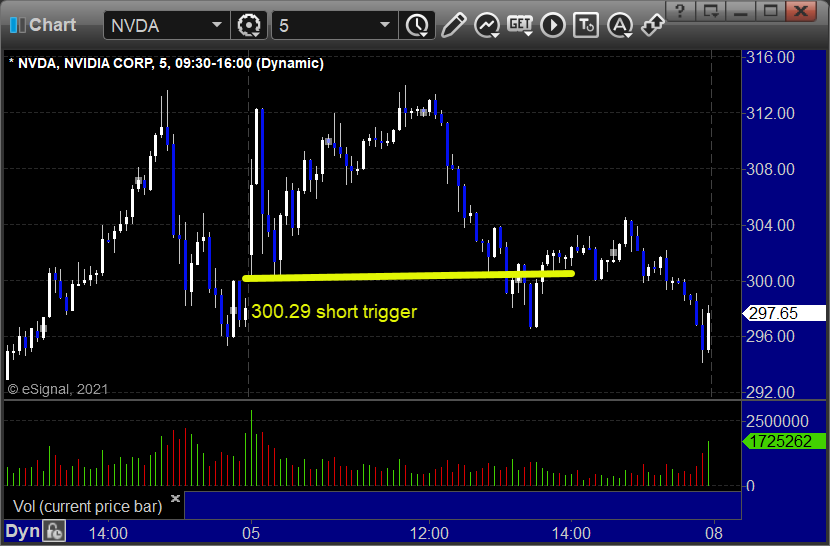Click the 304.00 price axis label

770,225
